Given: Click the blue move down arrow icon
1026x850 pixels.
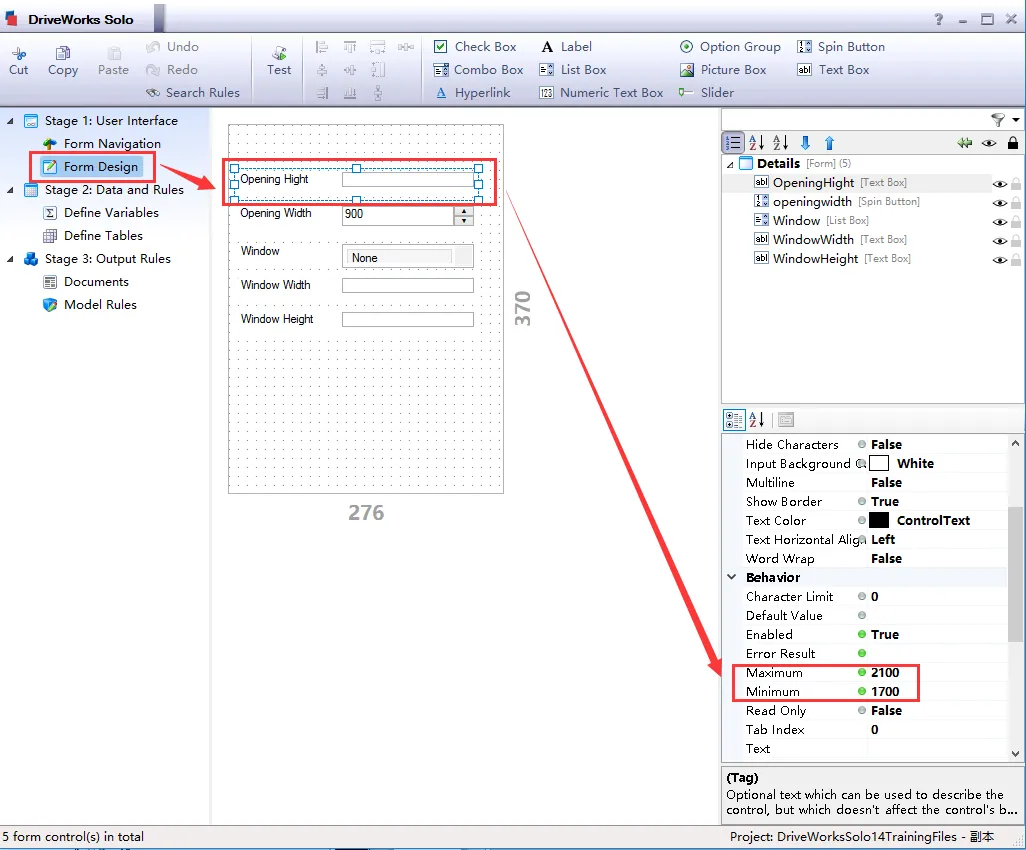Looking at the screenshot, I should pos(805,144).
